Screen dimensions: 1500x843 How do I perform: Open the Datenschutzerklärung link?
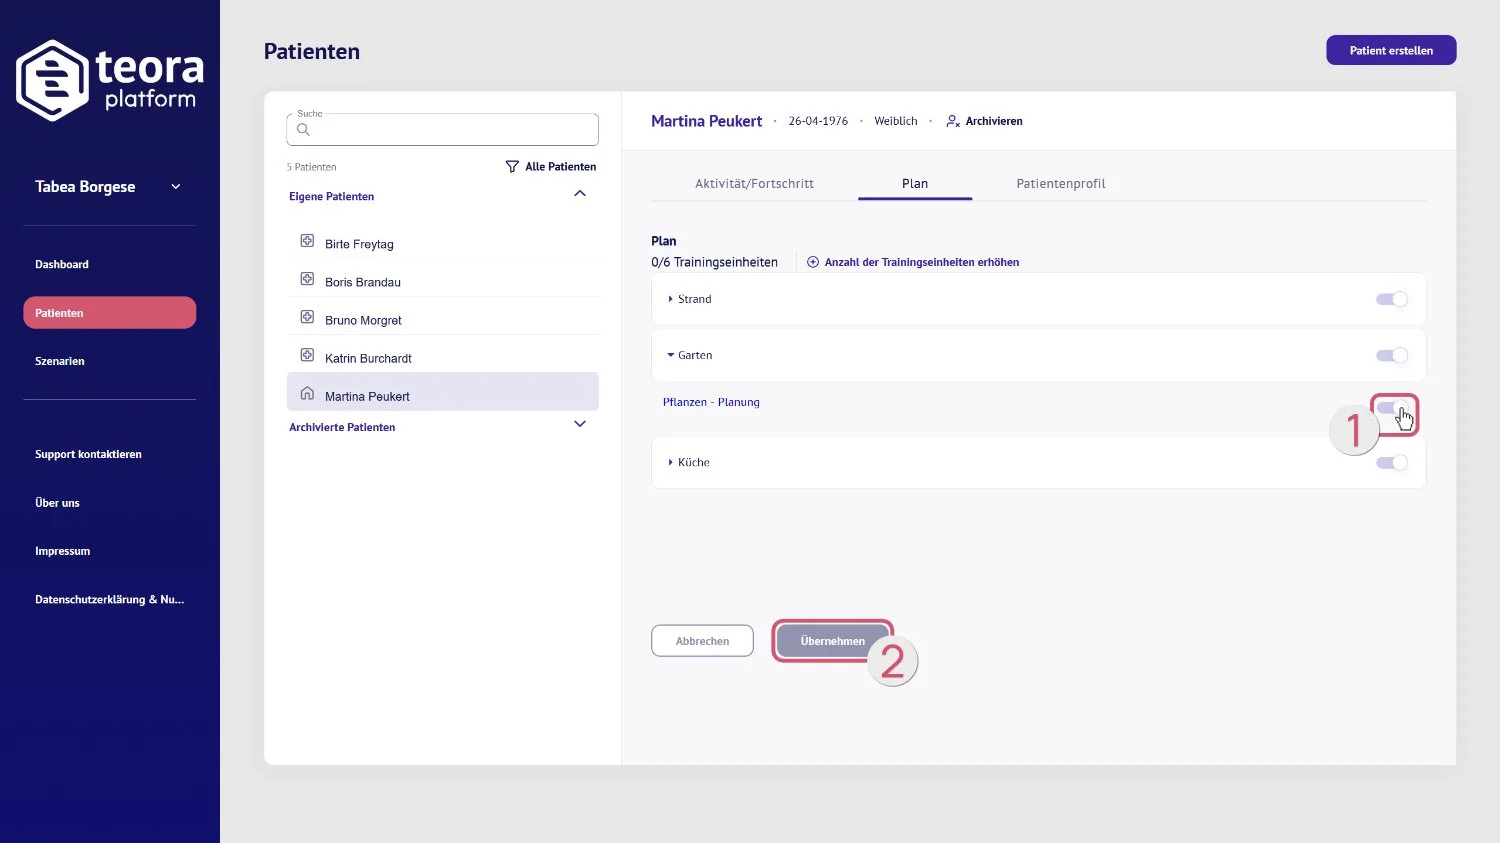coord(110,600)
